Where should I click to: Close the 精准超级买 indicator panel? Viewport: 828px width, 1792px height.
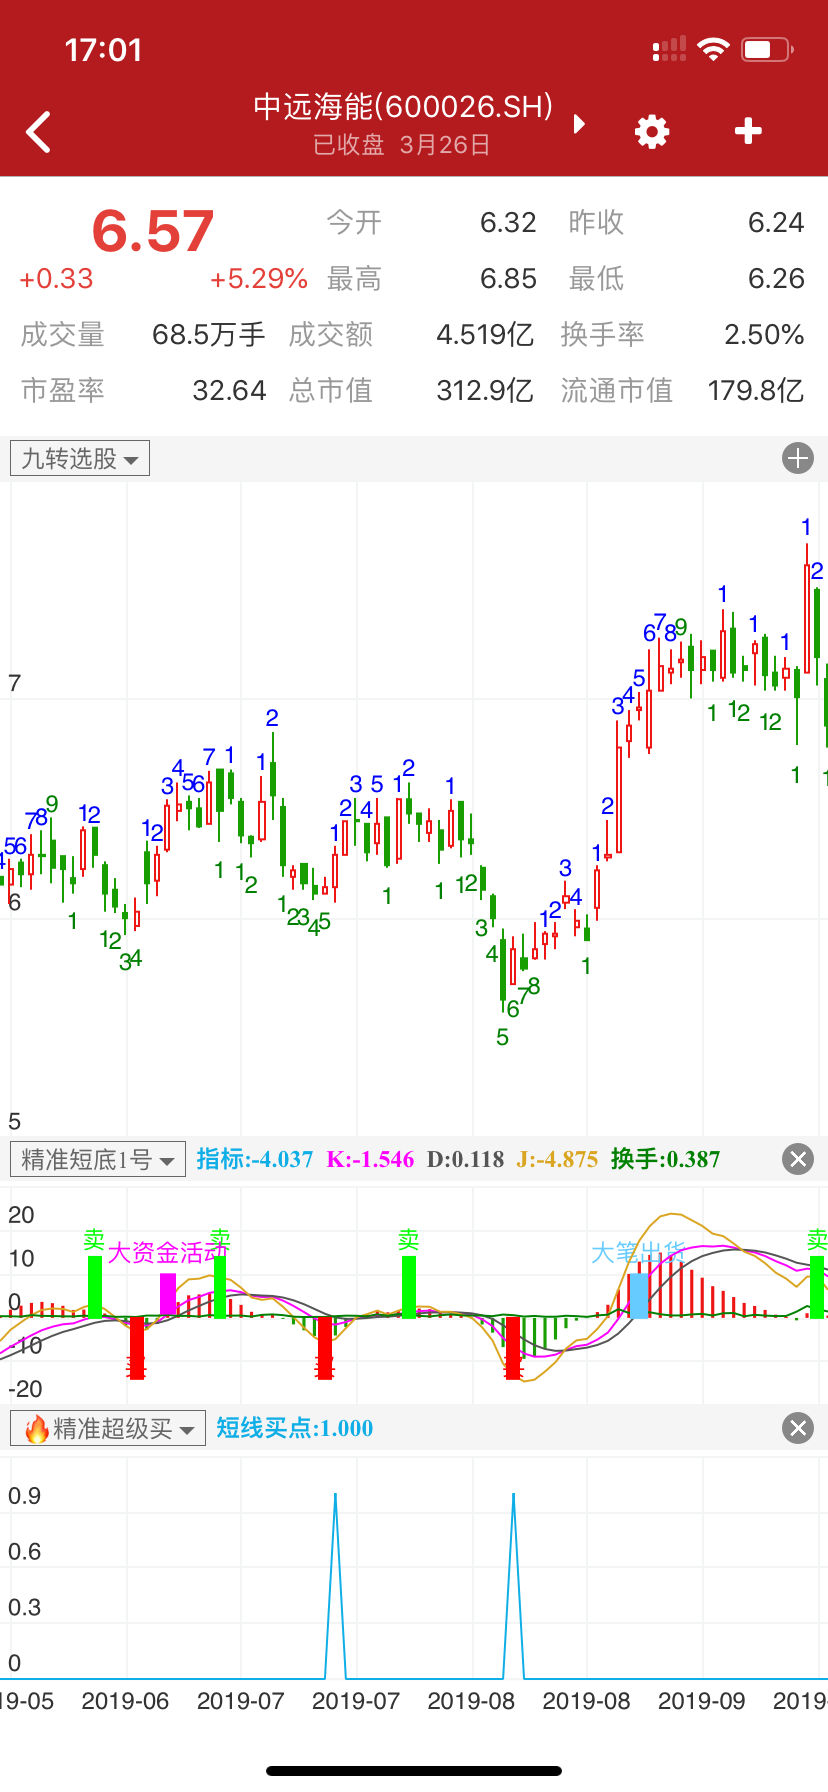tap(797, 1428)
